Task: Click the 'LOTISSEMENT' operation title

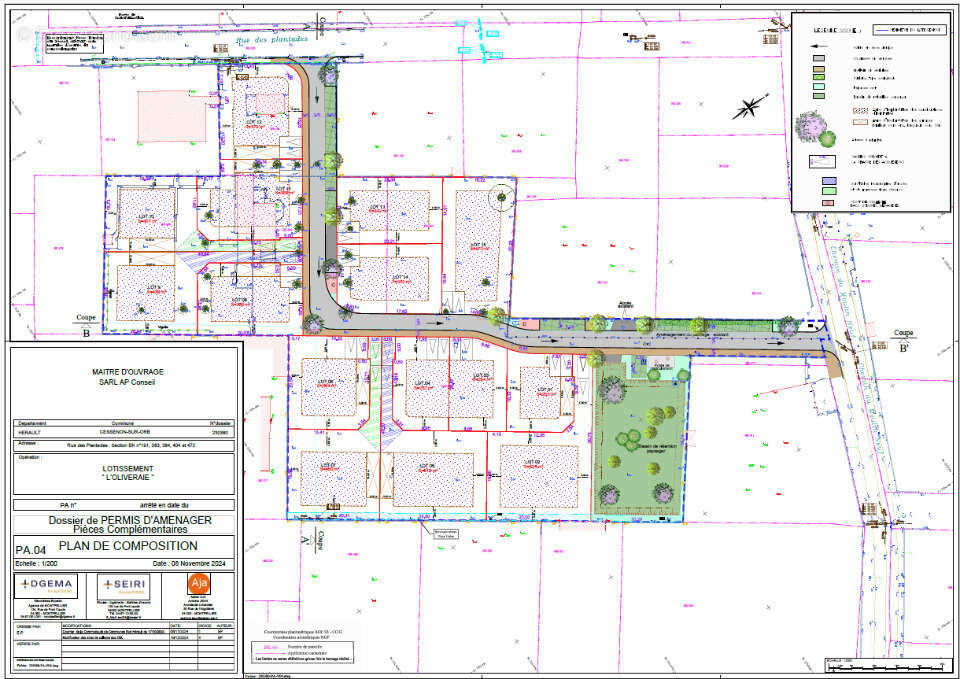Action: tap(127, 468)
